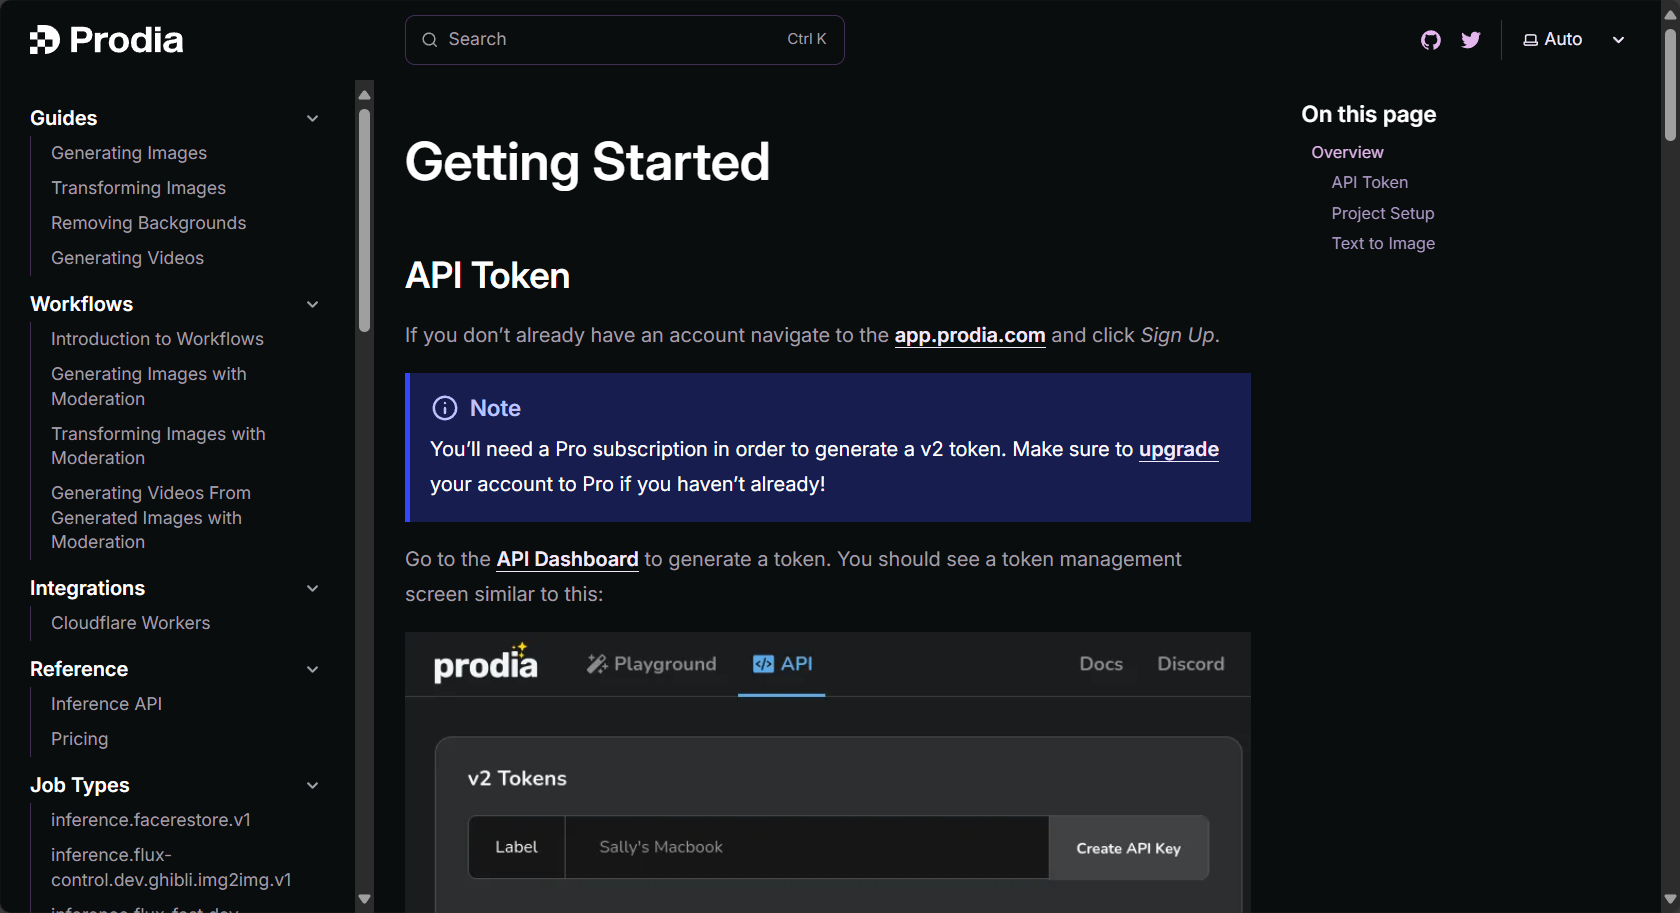The height and width of the screenshot is (913, 1680).
Task: Open Generating Images with Moderation
Action: point(148,386)
